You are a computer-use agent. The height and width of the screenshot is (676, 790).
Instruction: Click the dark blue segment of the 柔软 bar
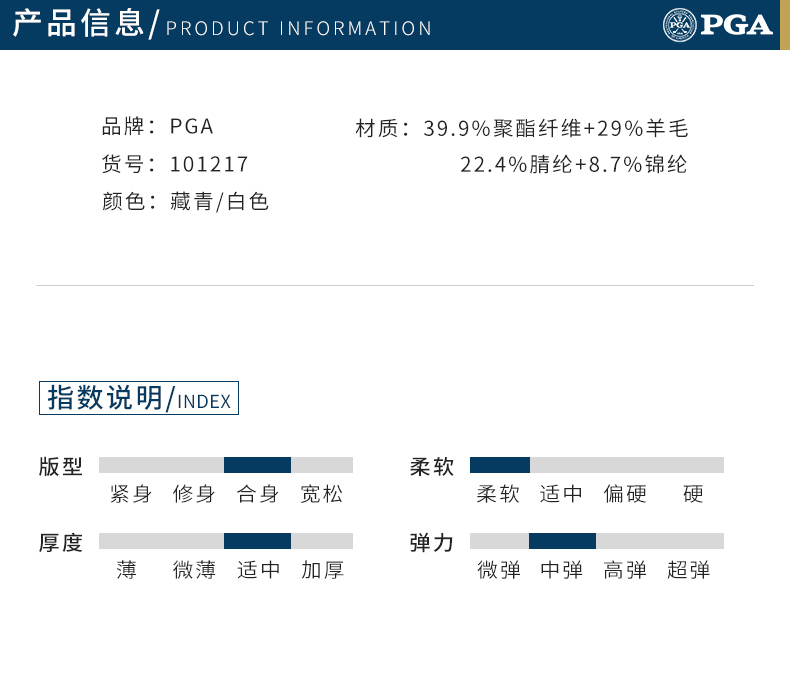pos(500,465)
